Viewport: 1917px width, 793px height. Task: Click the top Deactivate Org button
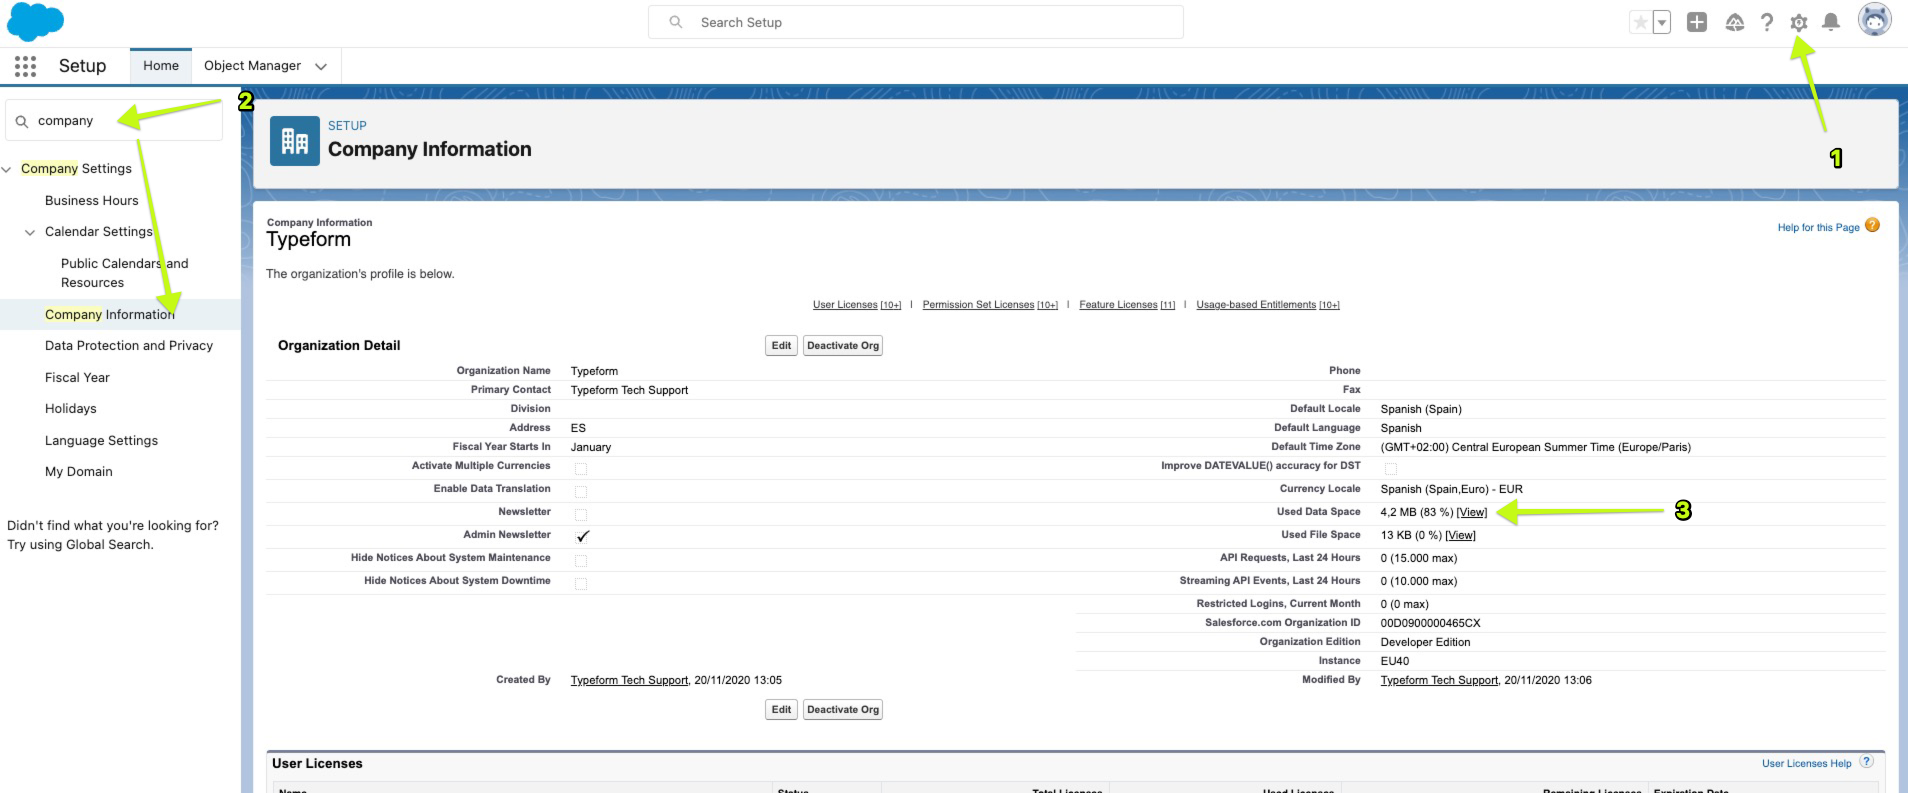843,346
